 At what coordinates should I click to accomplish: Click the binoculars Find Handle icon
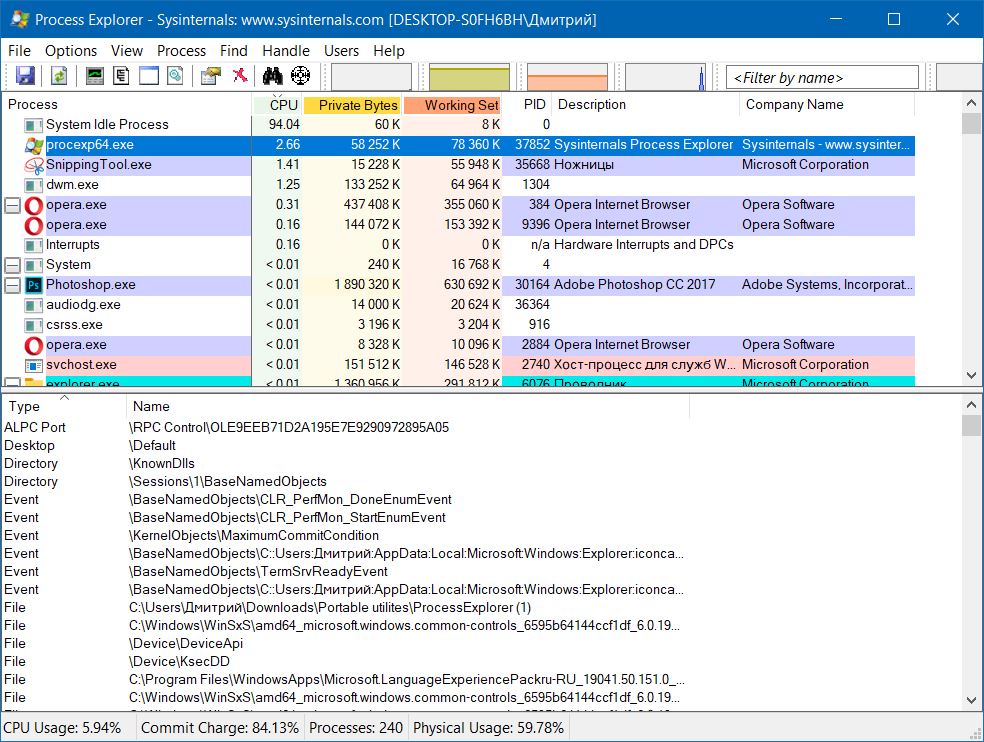click(x=272, y=76)
